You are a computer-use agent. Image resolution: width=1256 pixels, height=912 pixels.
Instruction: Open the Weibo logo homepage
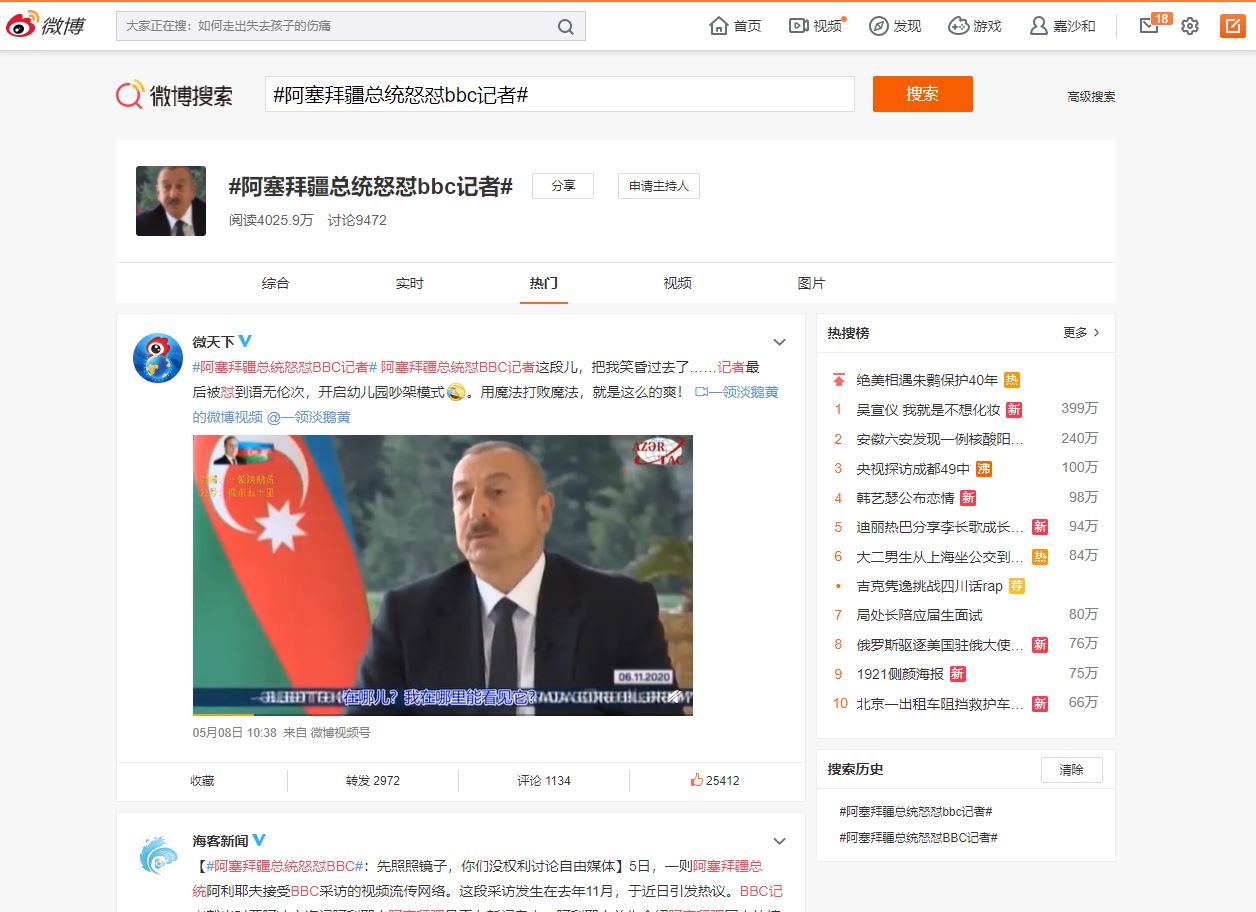[x=46, y=25]
